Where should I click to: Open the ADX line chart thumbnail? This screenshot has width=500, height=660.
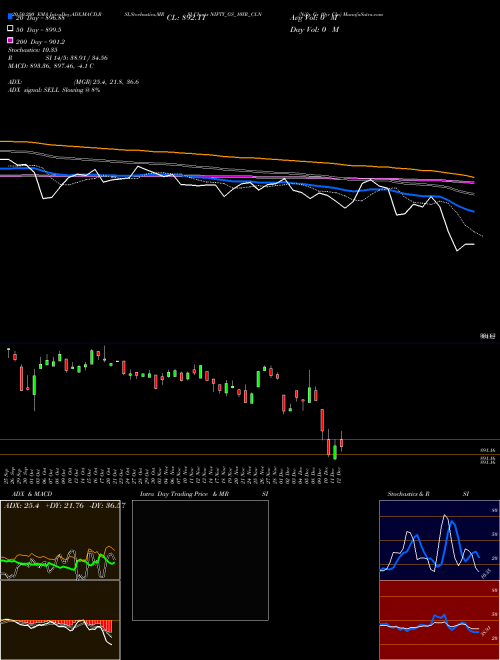pos(60,540)
